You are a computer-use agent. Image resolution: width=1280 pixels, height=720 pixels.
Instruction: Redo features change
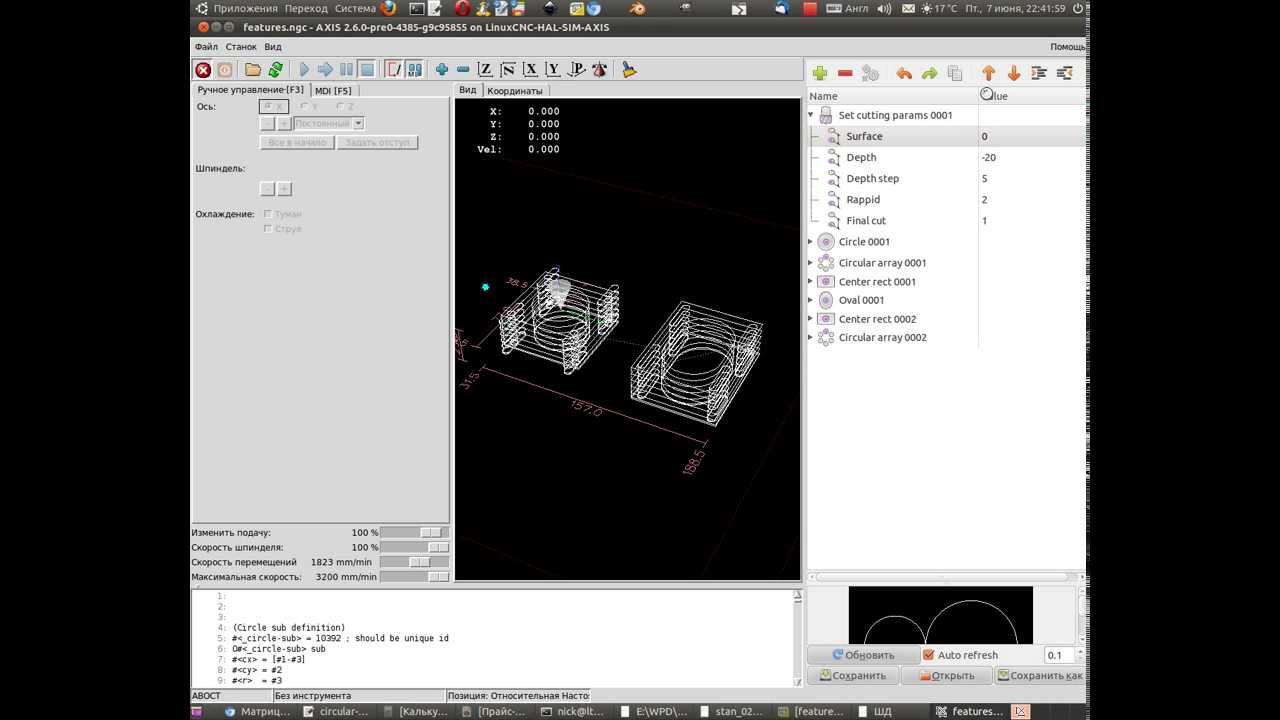[x=929, y=73]
